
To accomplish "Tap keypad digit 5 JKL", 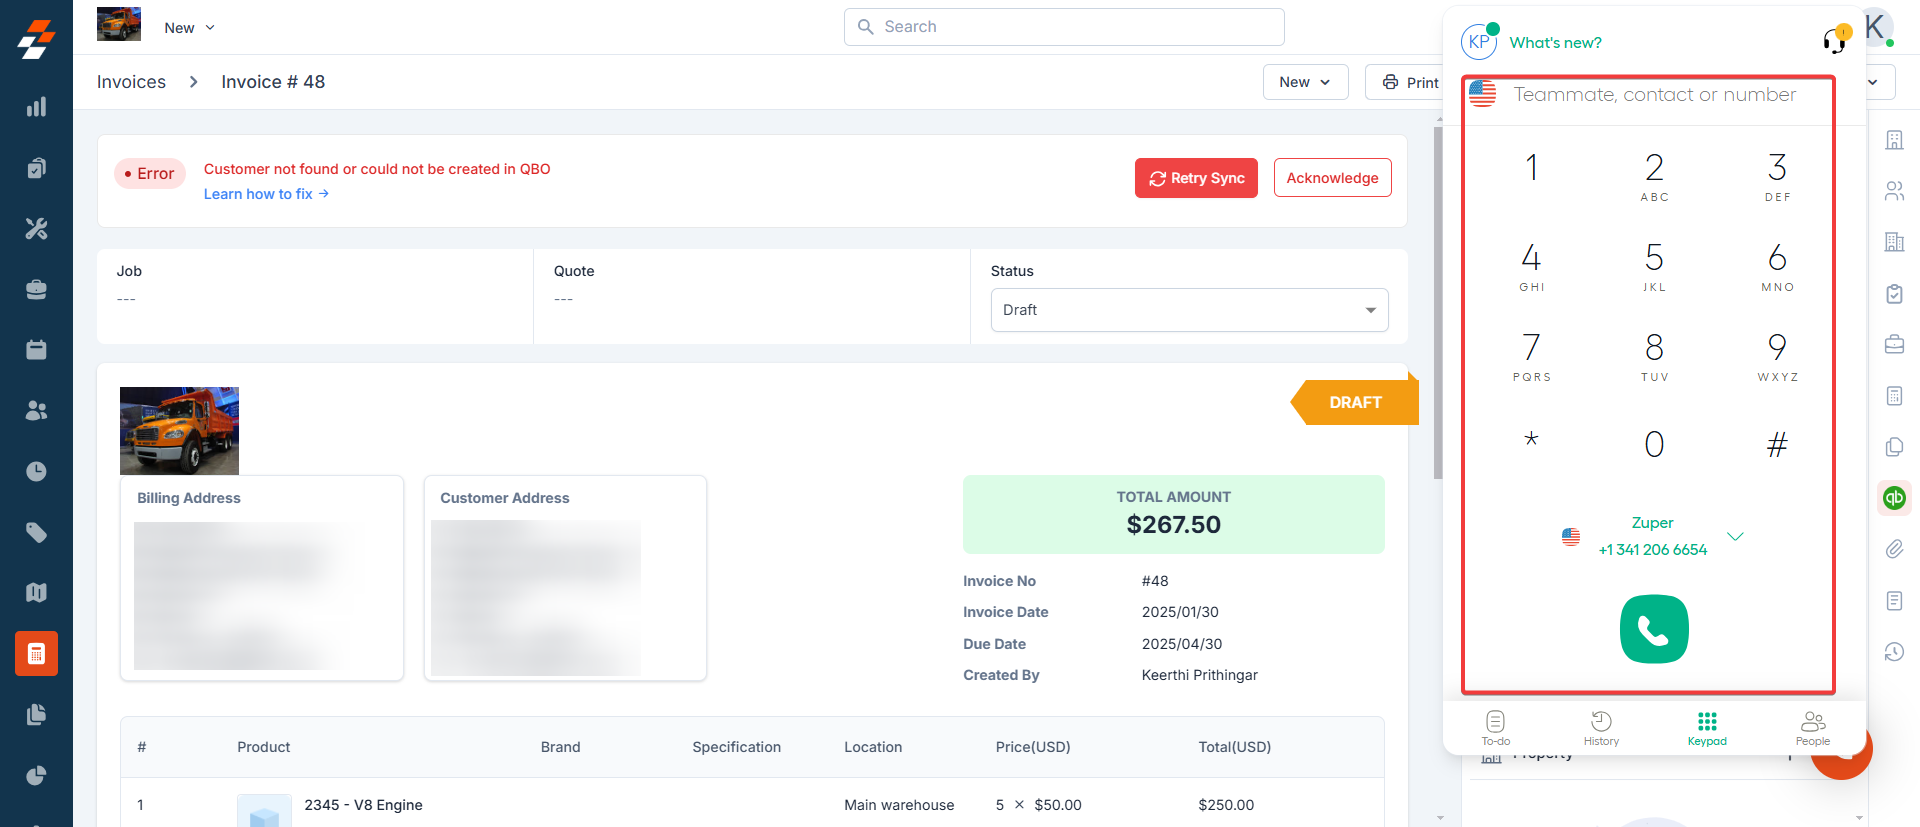I will click(1654, 265).
